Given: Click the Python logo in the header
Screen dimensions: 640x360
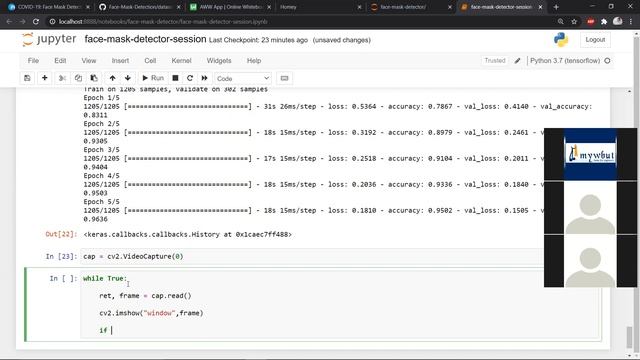Looking at the screenshot, I should coord(561,40).
